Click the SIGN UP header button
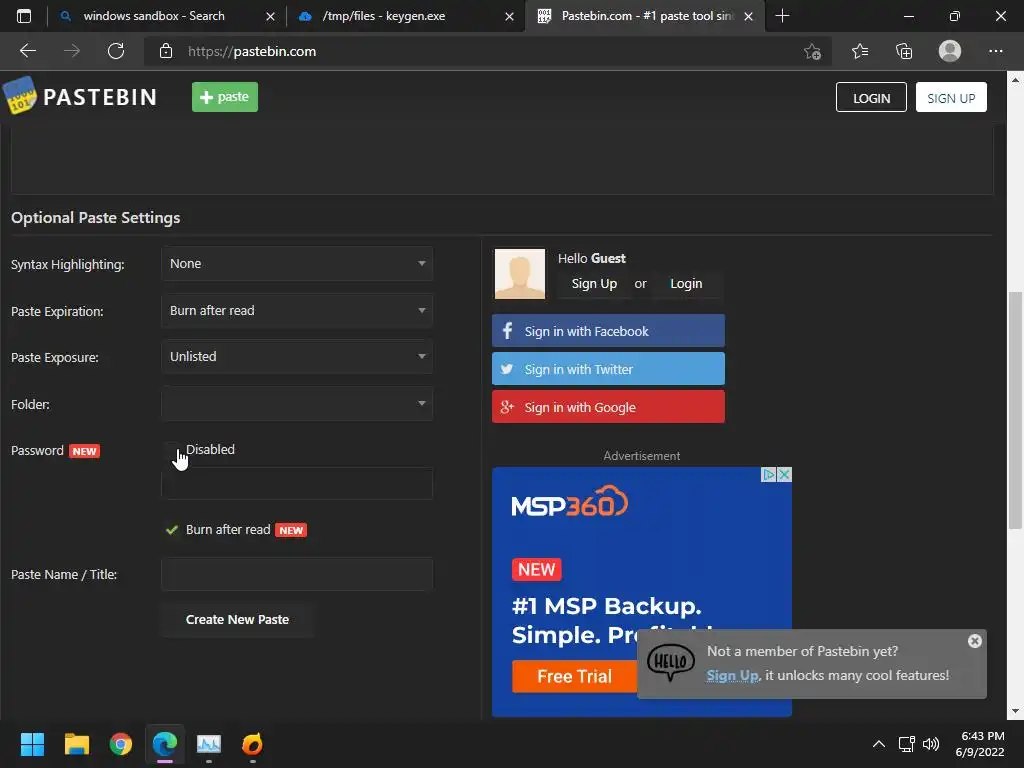 951,97
